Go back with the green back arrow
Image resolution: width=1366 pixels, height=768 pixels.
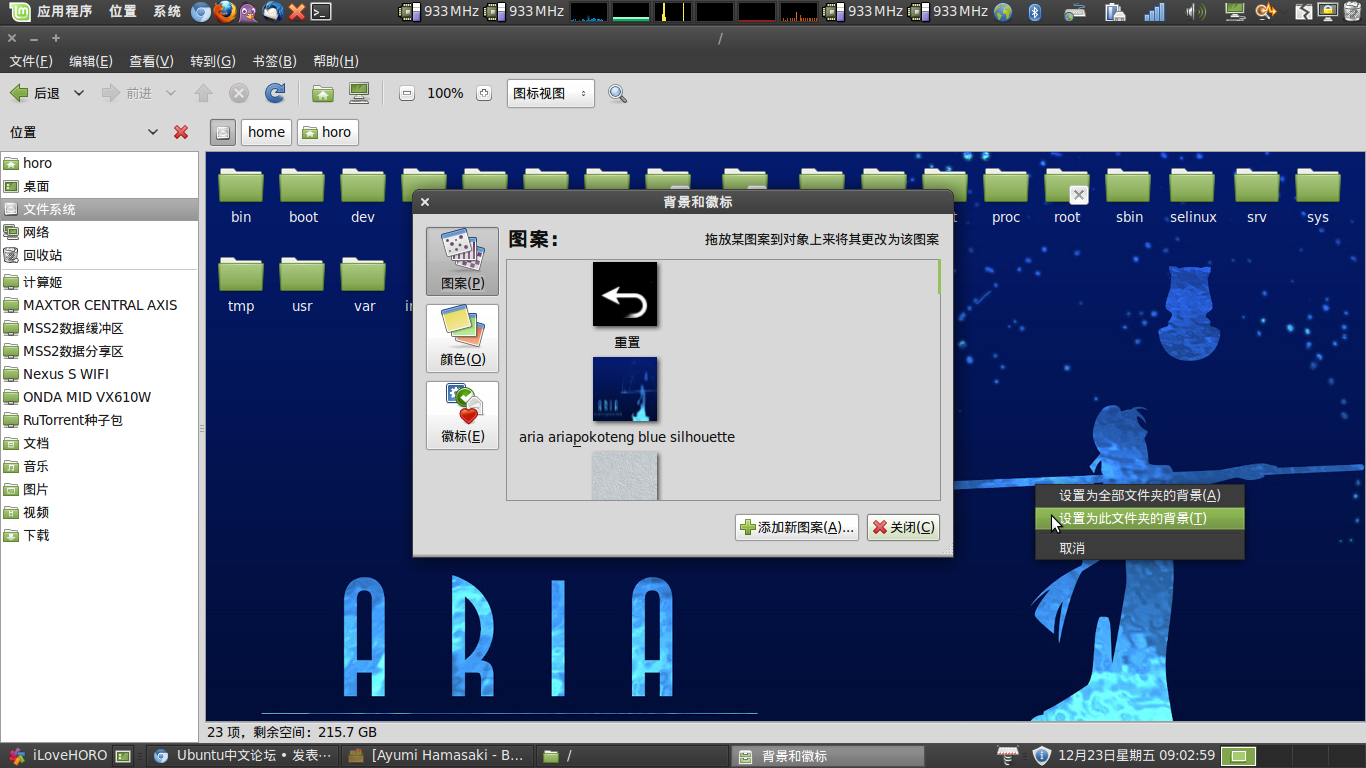click(x=34, y=93)
